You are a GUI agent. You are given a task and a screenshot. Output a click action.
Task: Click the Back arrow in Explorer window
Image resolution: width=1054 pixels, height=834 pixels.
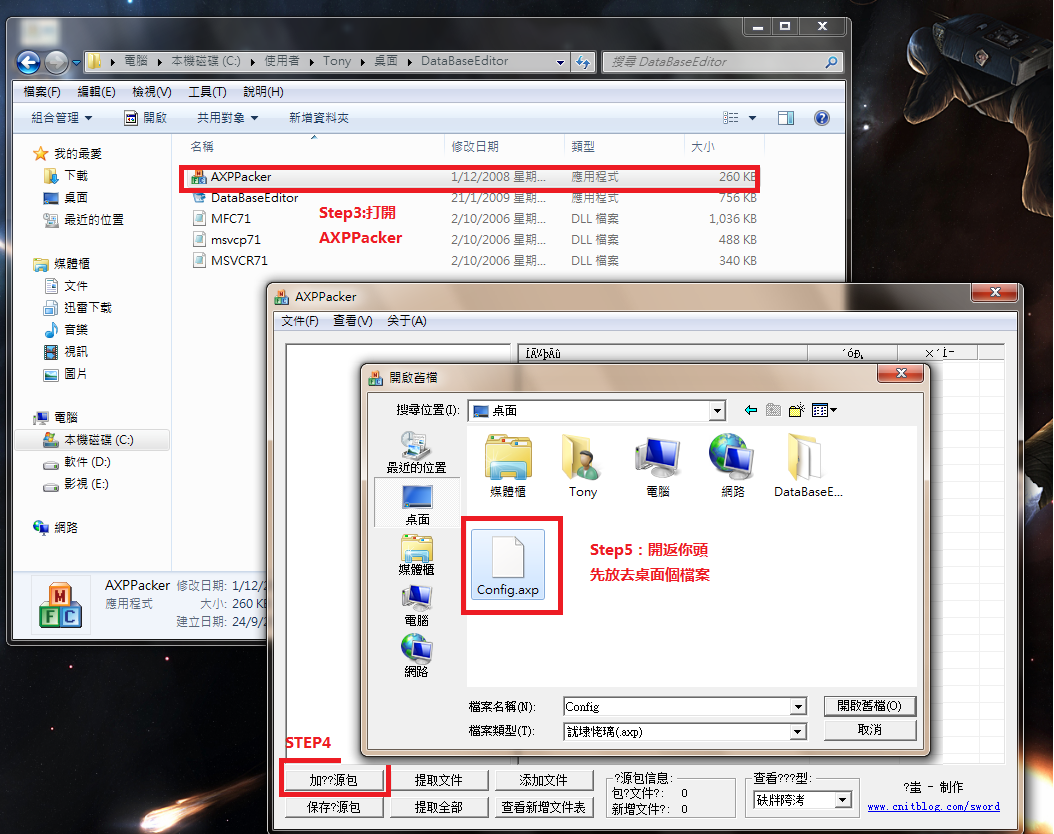28,62
